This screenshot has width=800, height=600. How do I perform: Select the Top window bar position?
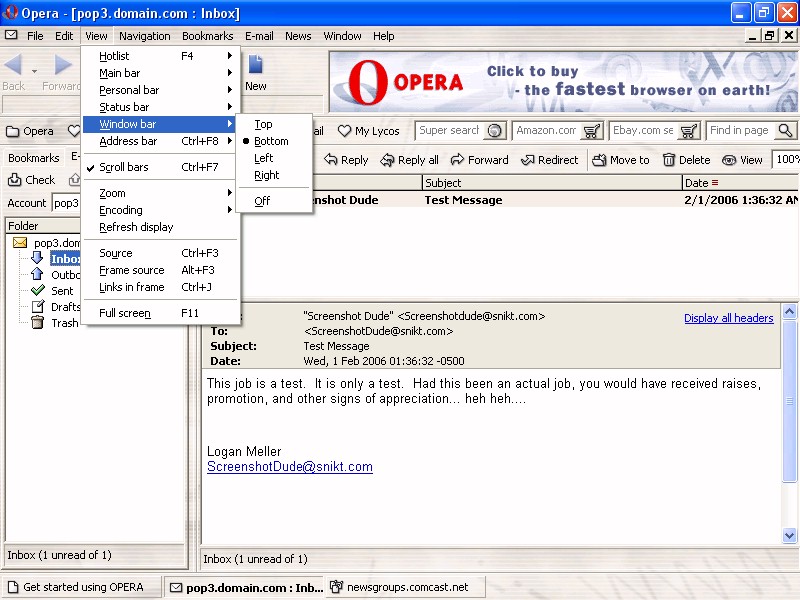pos(263,125)
